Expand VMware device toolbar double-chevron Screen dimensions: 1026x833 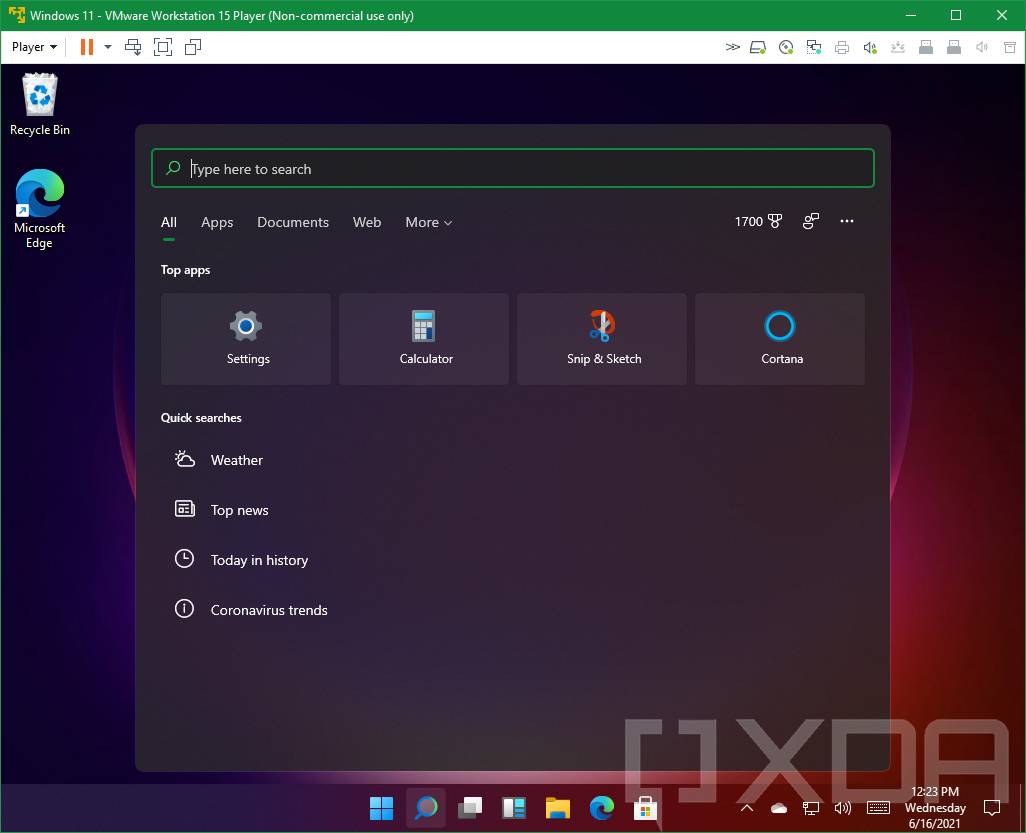[733, 47]
